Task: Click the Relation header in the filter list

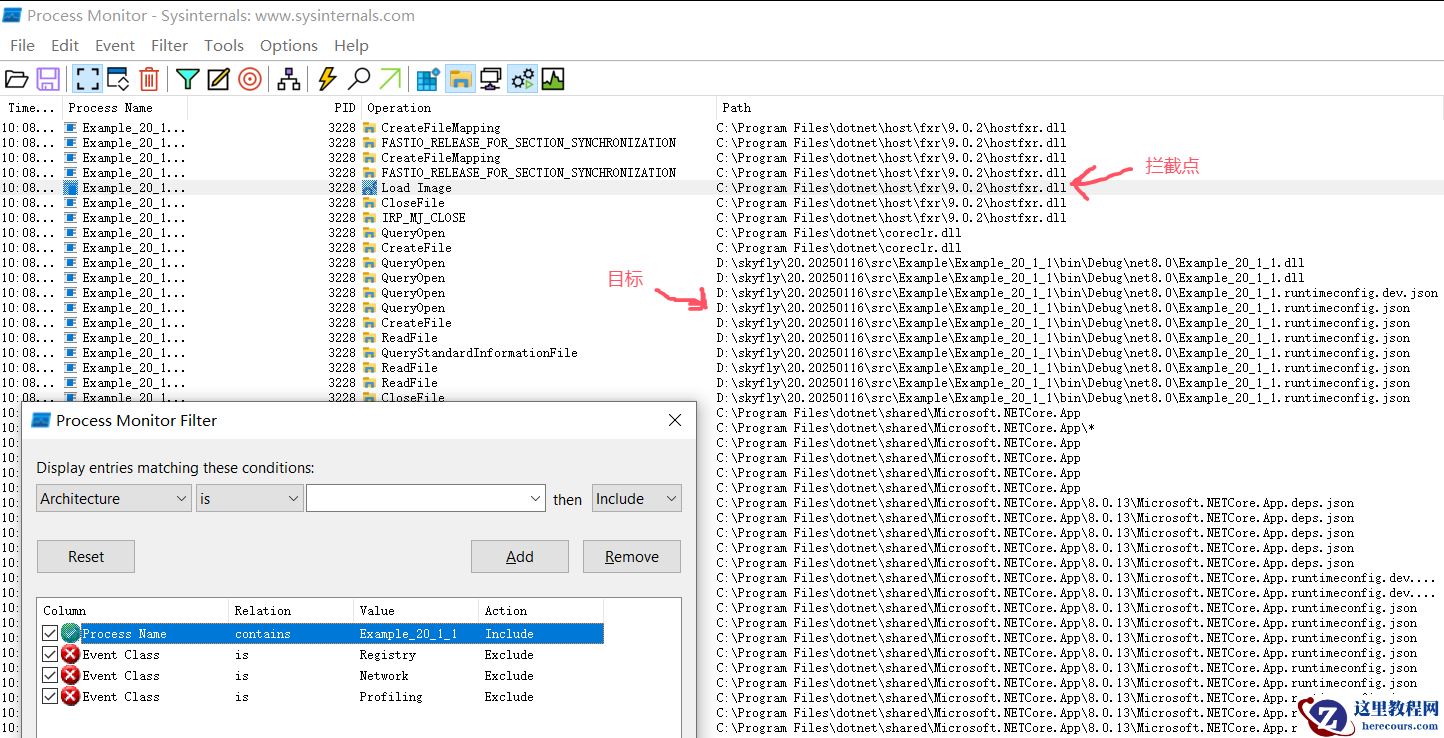Action: [291, 610]
